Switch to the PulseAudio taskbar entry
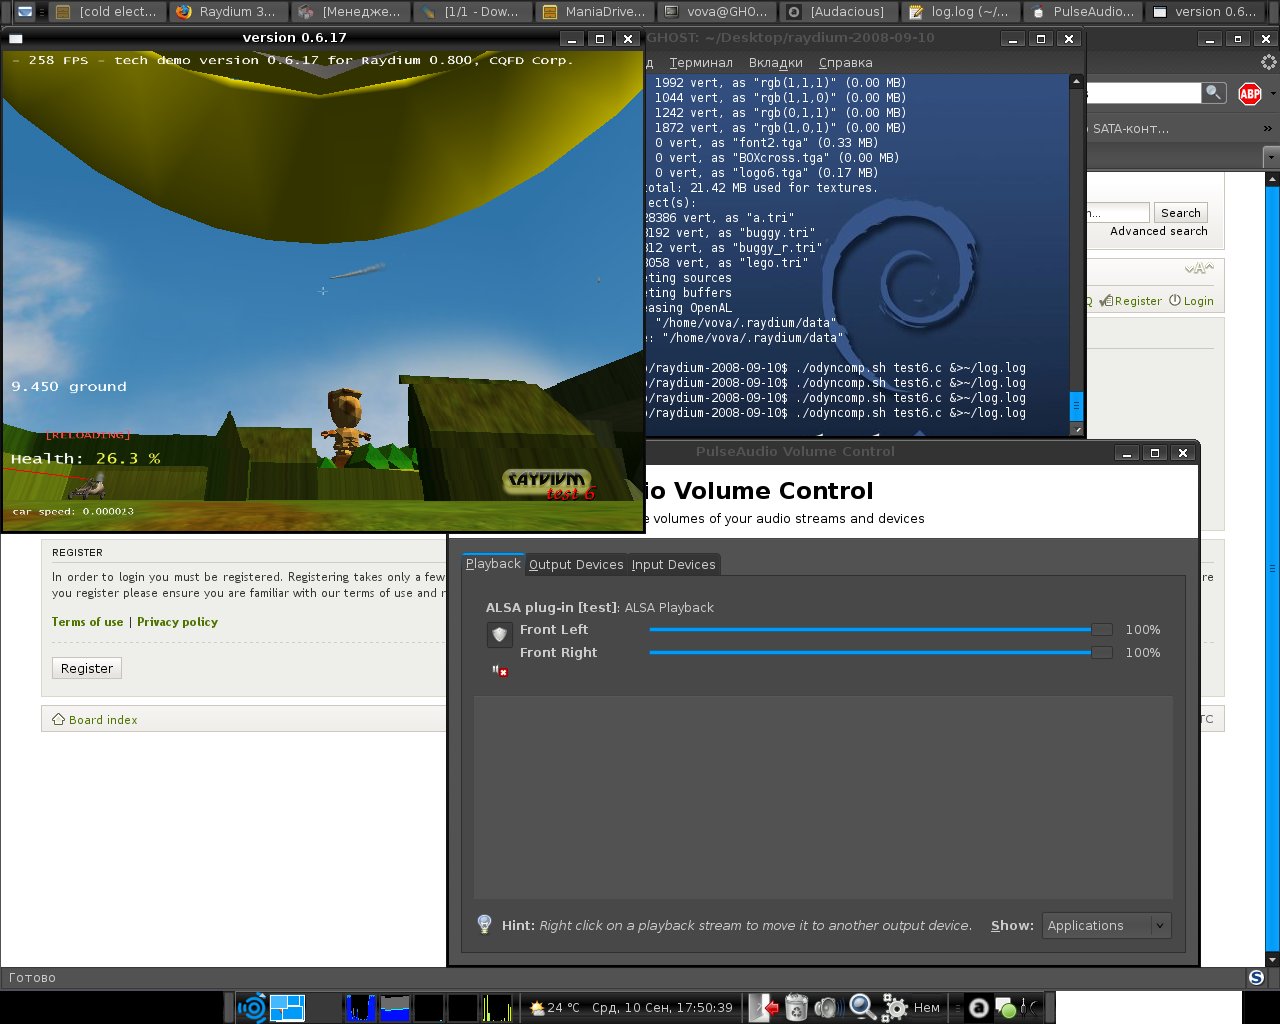 coord(1083,12)
